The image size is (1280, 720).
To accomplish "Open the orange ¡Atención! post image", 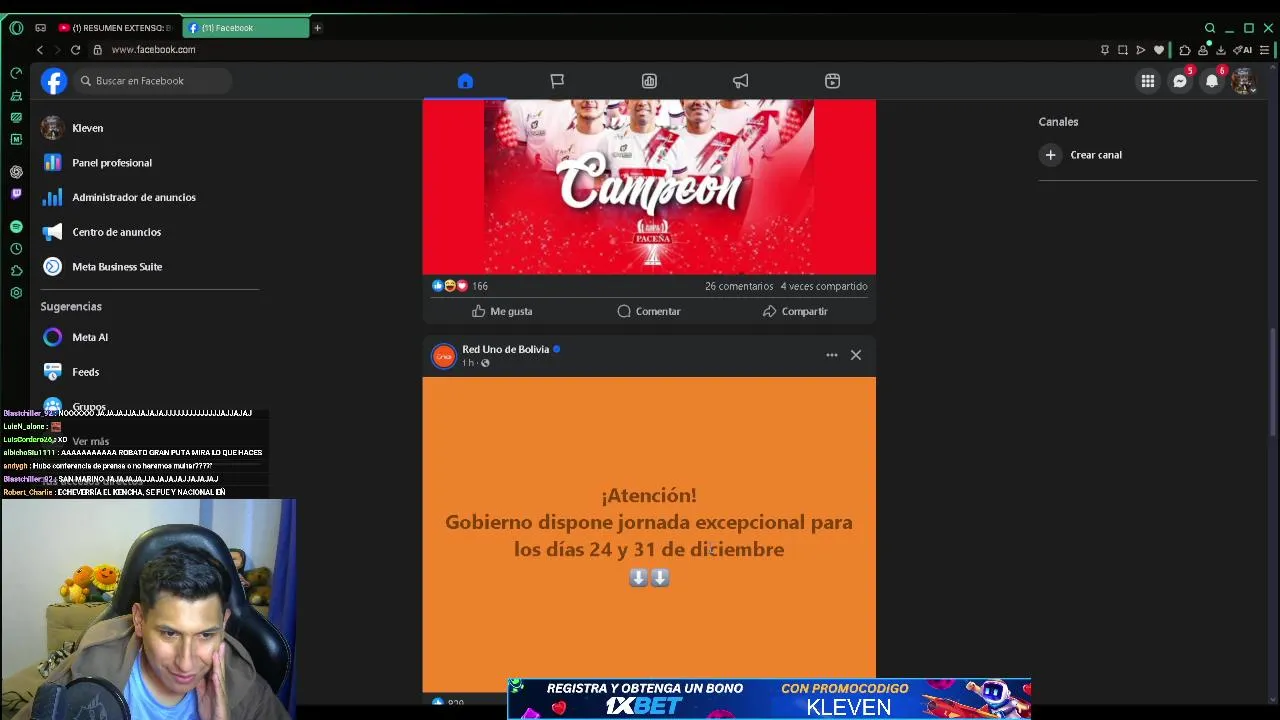I will (x=649, y=534).
